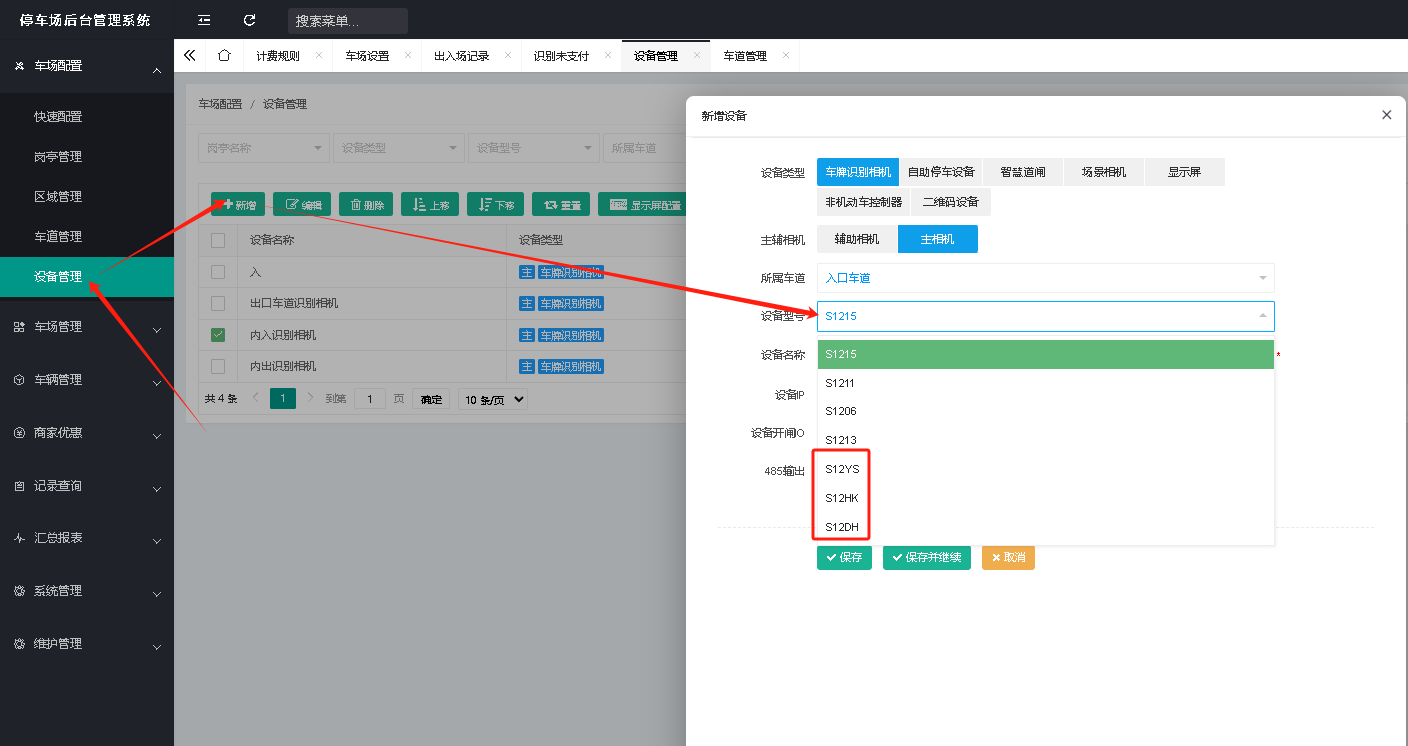Click the home icon tab

tap(224, 56)
